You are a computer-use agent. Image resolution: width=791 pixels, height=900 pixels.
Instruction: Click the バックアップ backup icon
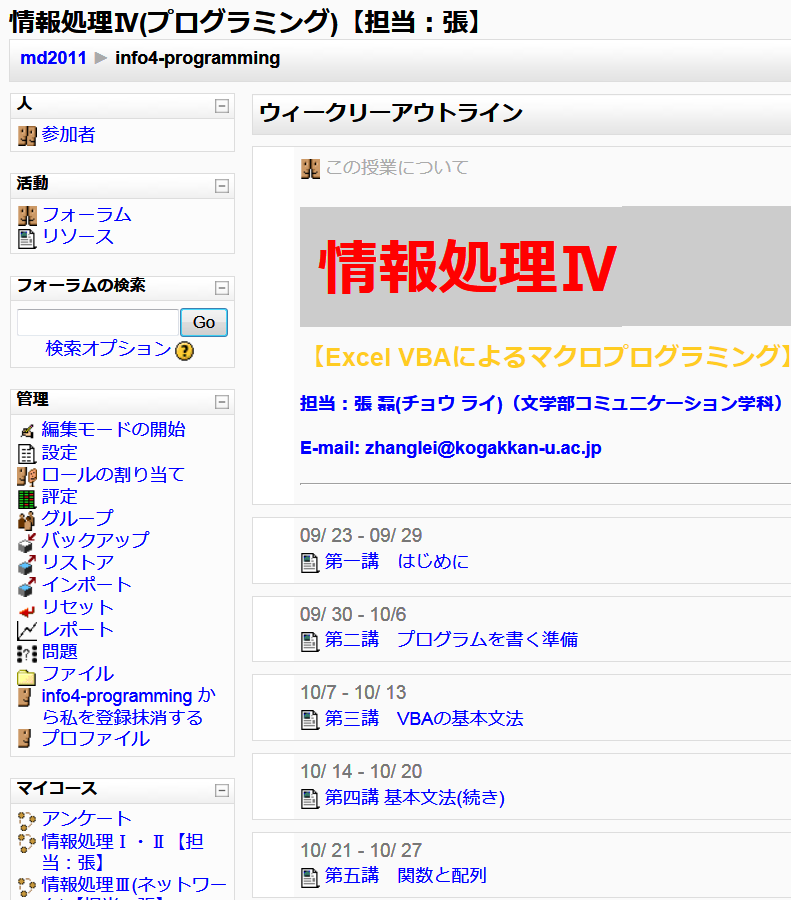(x=26, y=542)
